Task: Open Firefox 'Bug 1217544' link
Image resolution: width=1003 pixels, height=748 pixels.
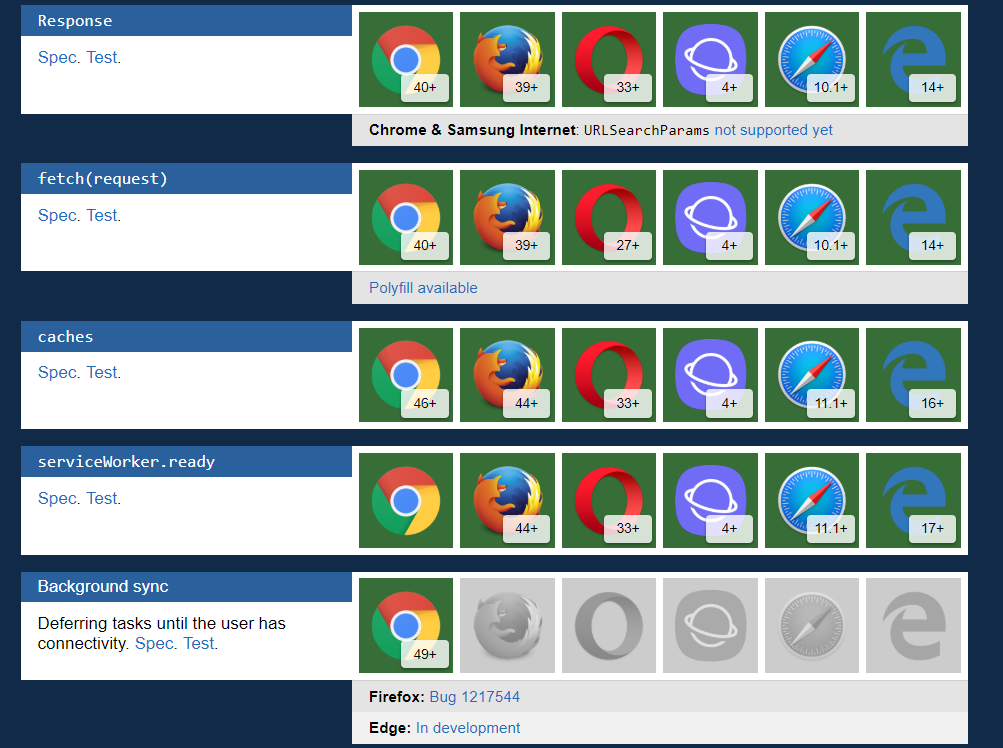Action: [x=475, y=697]
